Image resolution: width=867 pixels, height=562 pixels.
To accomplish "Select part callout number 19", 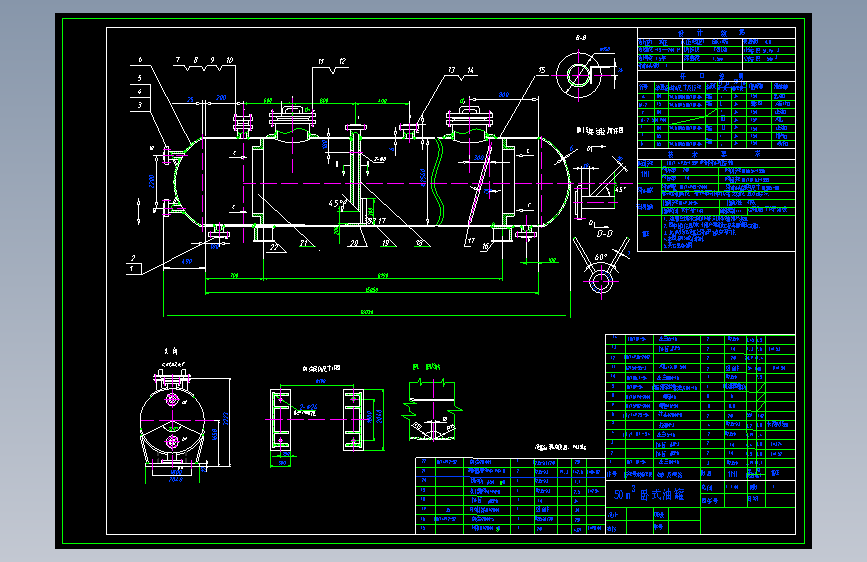I will click(386, 243).
